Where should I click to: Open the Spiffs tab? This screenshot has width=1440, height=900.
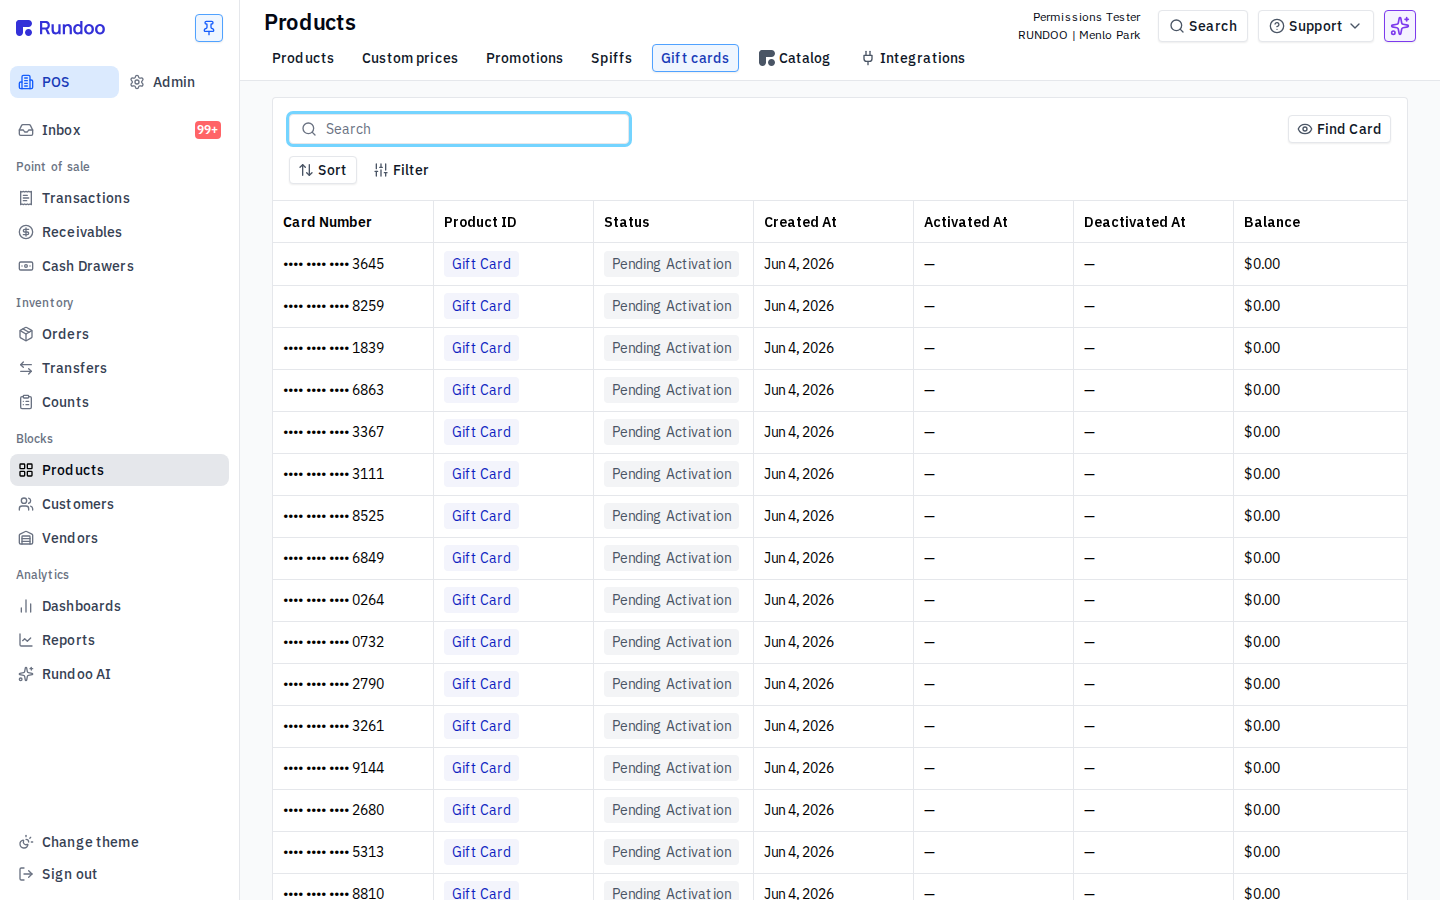click(611, 58)
